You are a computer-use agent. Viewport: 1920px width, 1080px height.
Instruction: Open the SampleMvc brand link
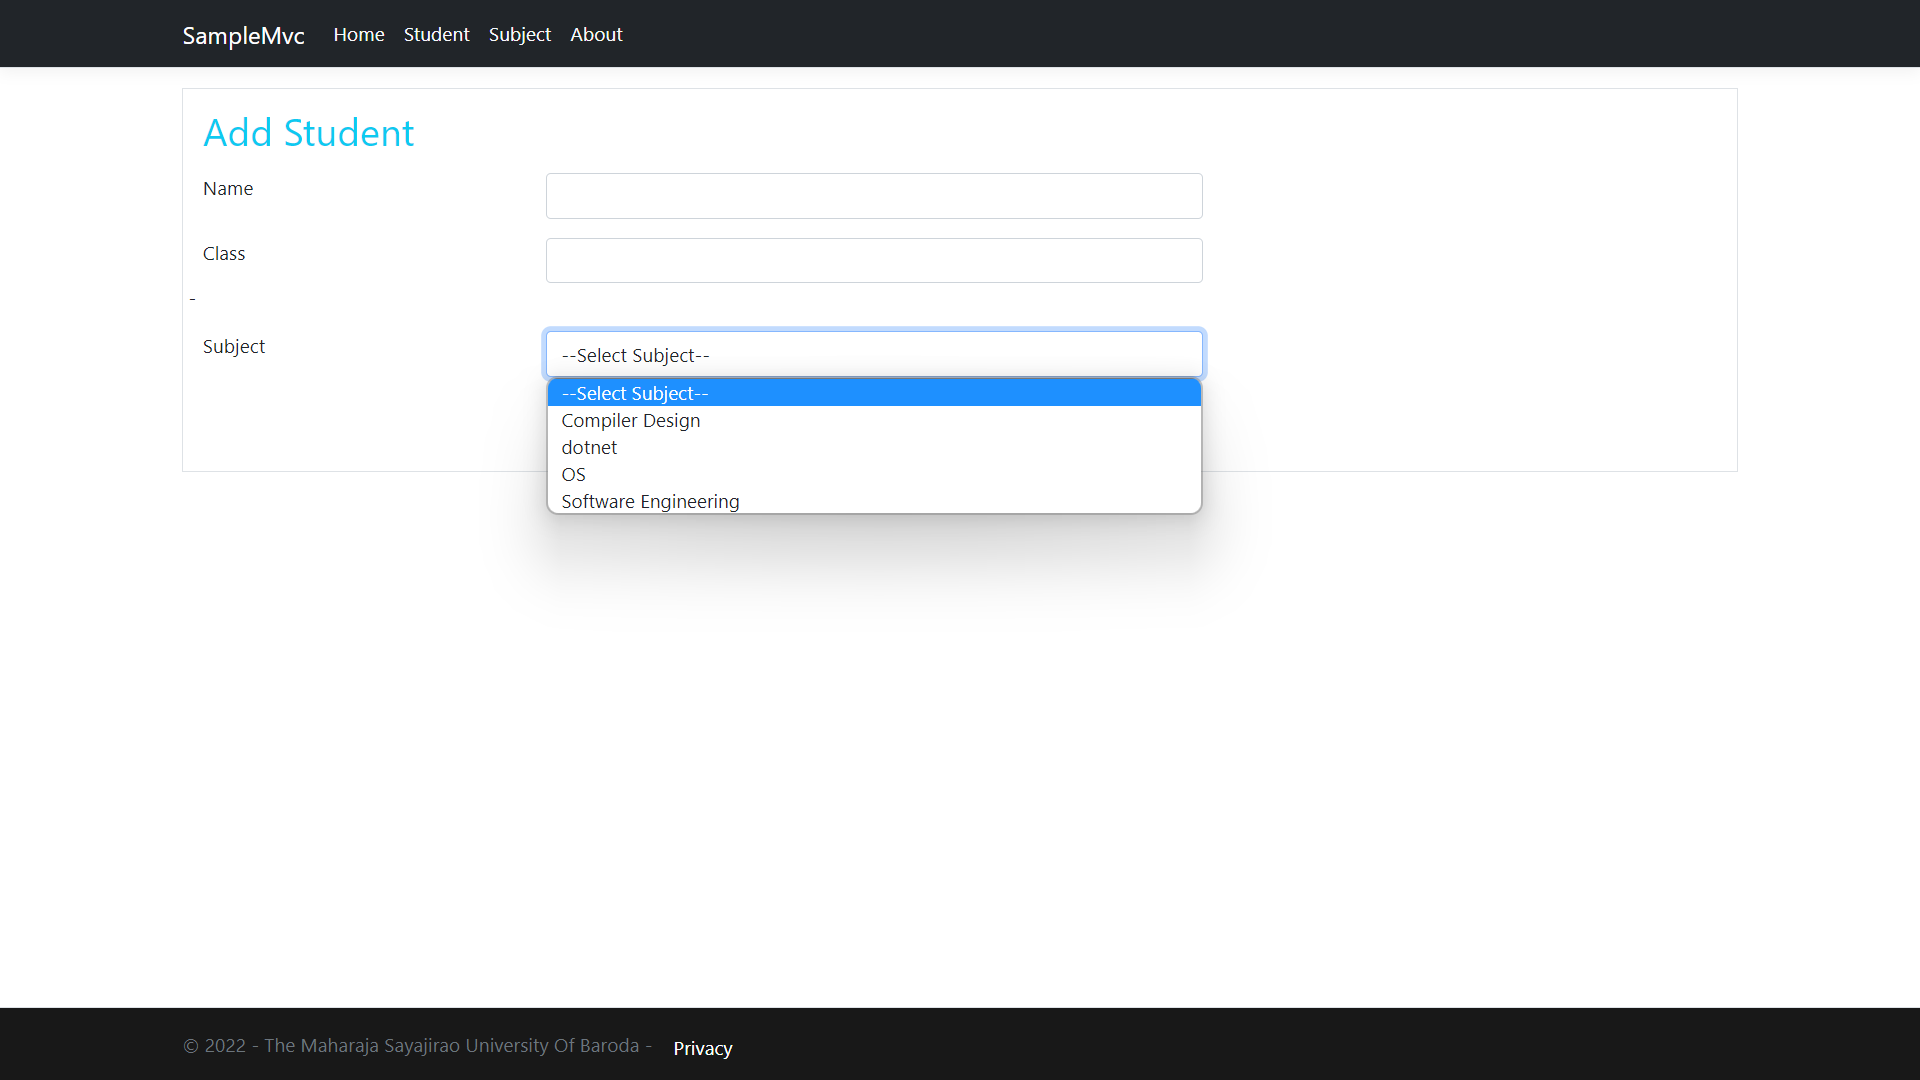coord(243,35)
